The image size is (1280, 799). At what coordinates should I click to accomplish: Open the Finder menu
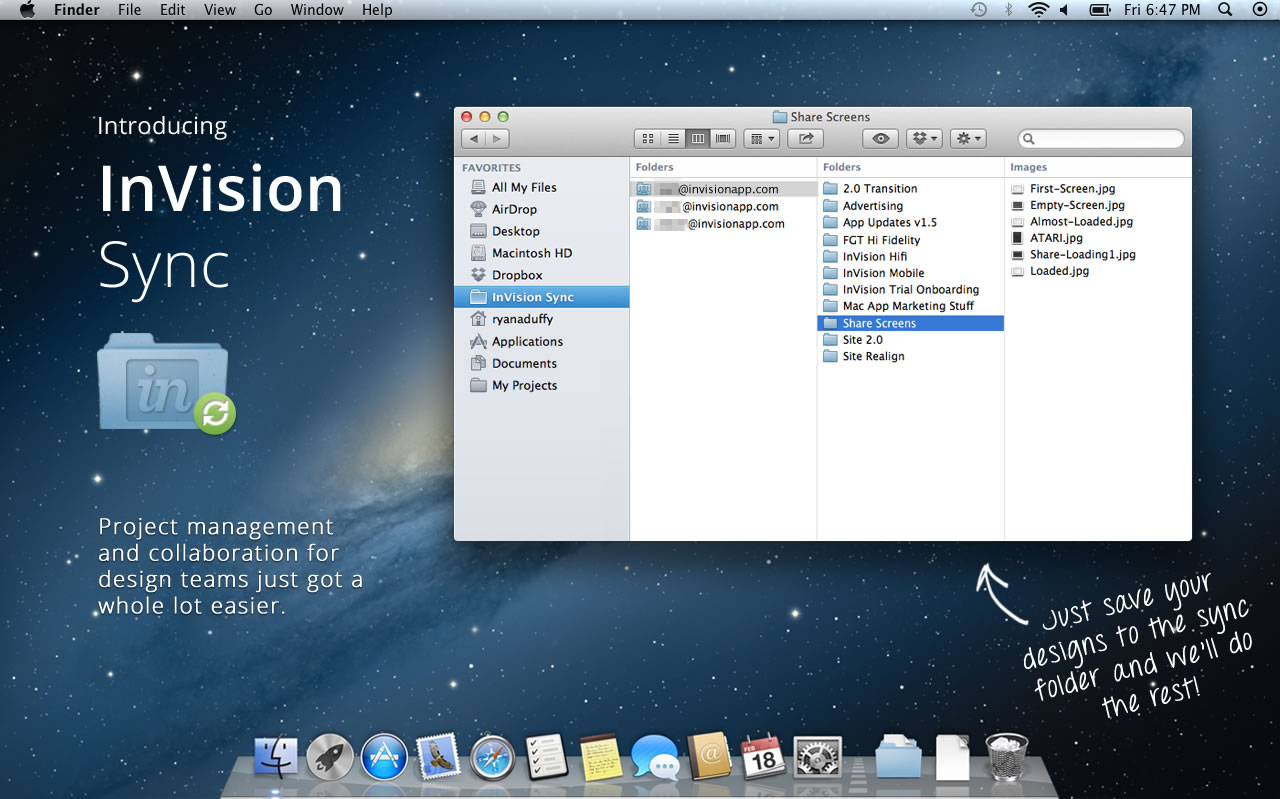pos(76,10)
